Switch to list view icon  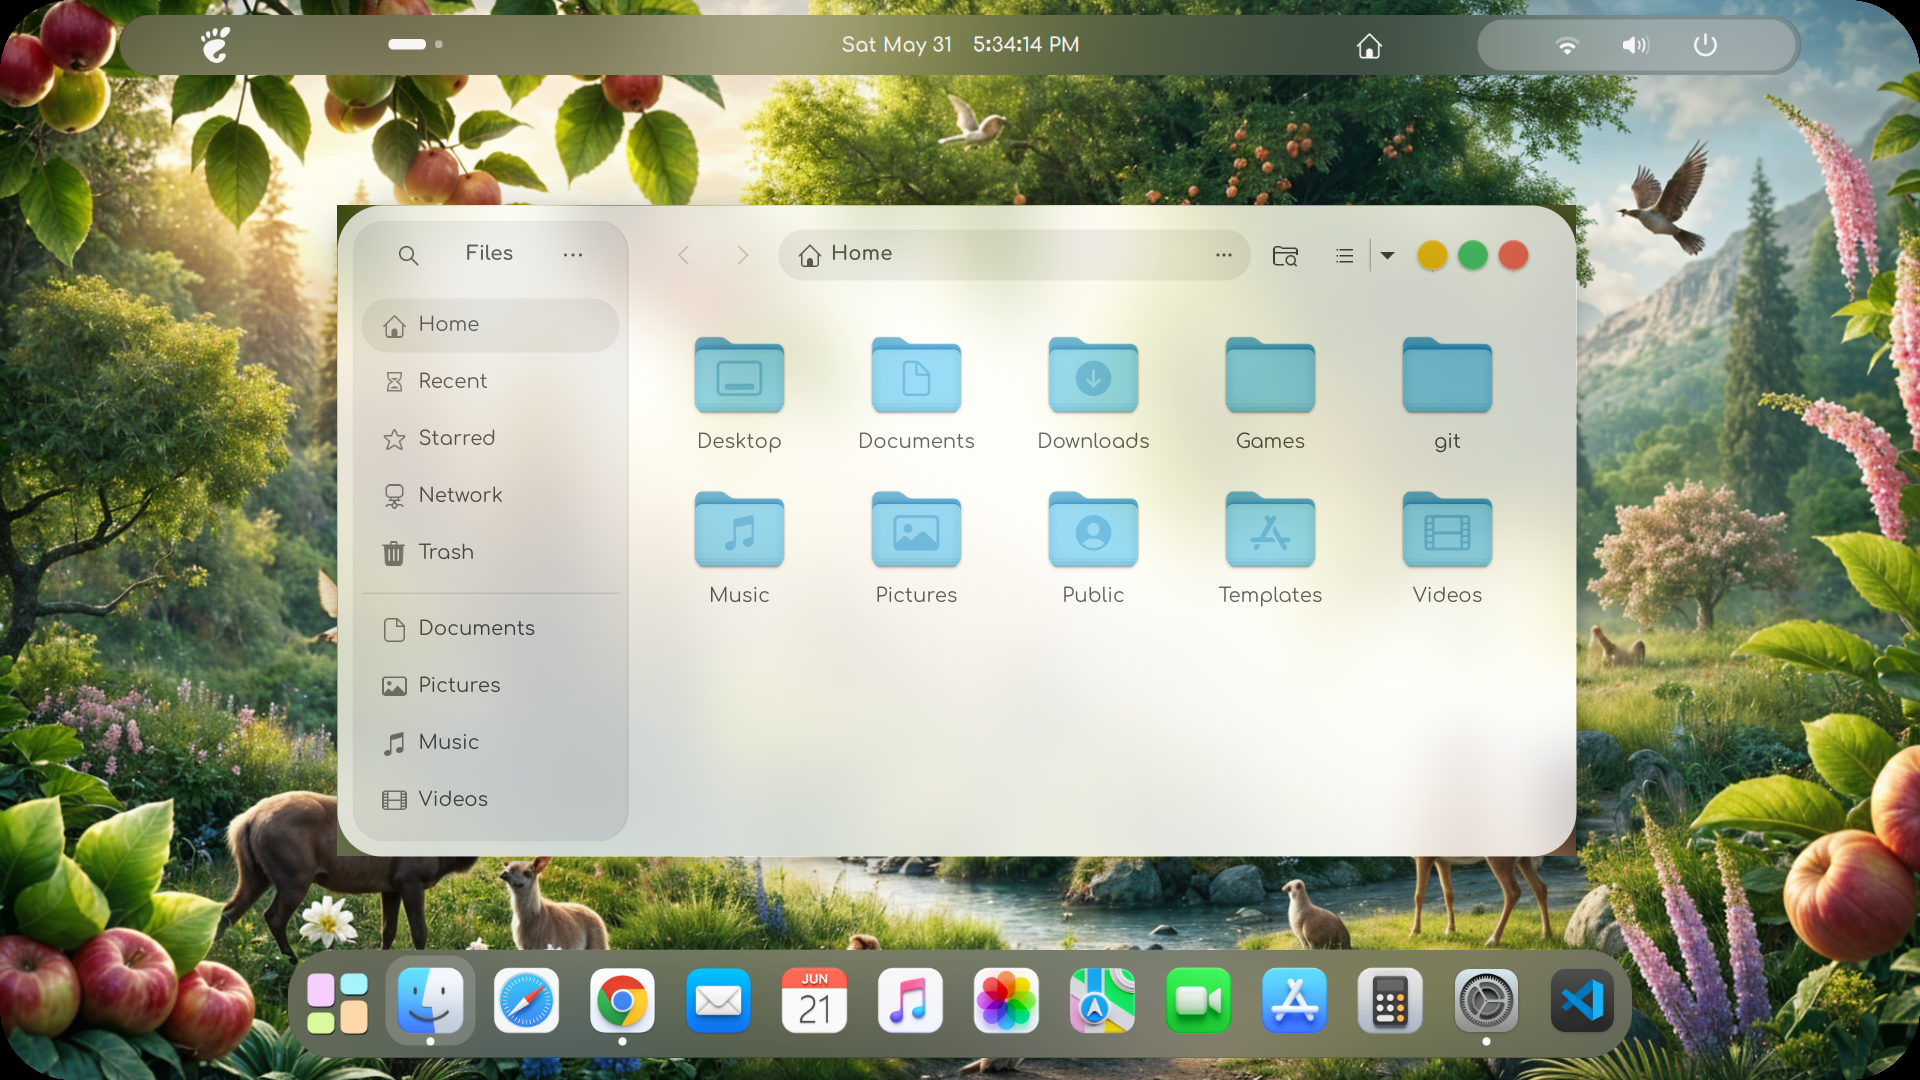pos(1344,256)
